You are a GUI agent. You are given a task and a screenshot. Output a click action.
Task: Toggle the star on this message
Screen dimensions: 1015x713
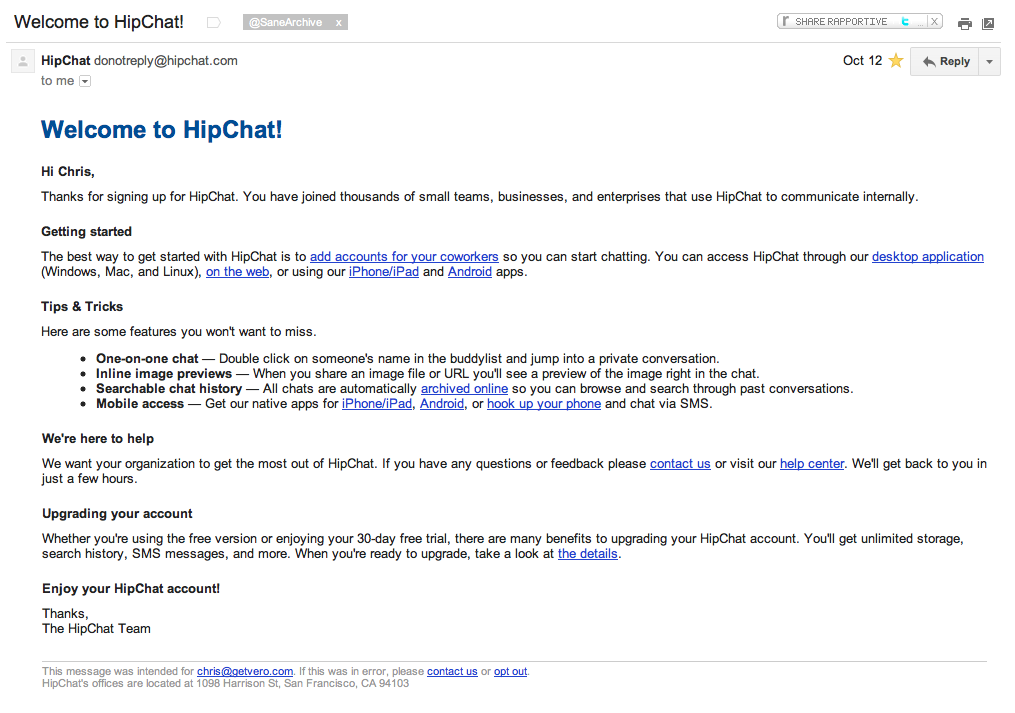coord(896,61)
